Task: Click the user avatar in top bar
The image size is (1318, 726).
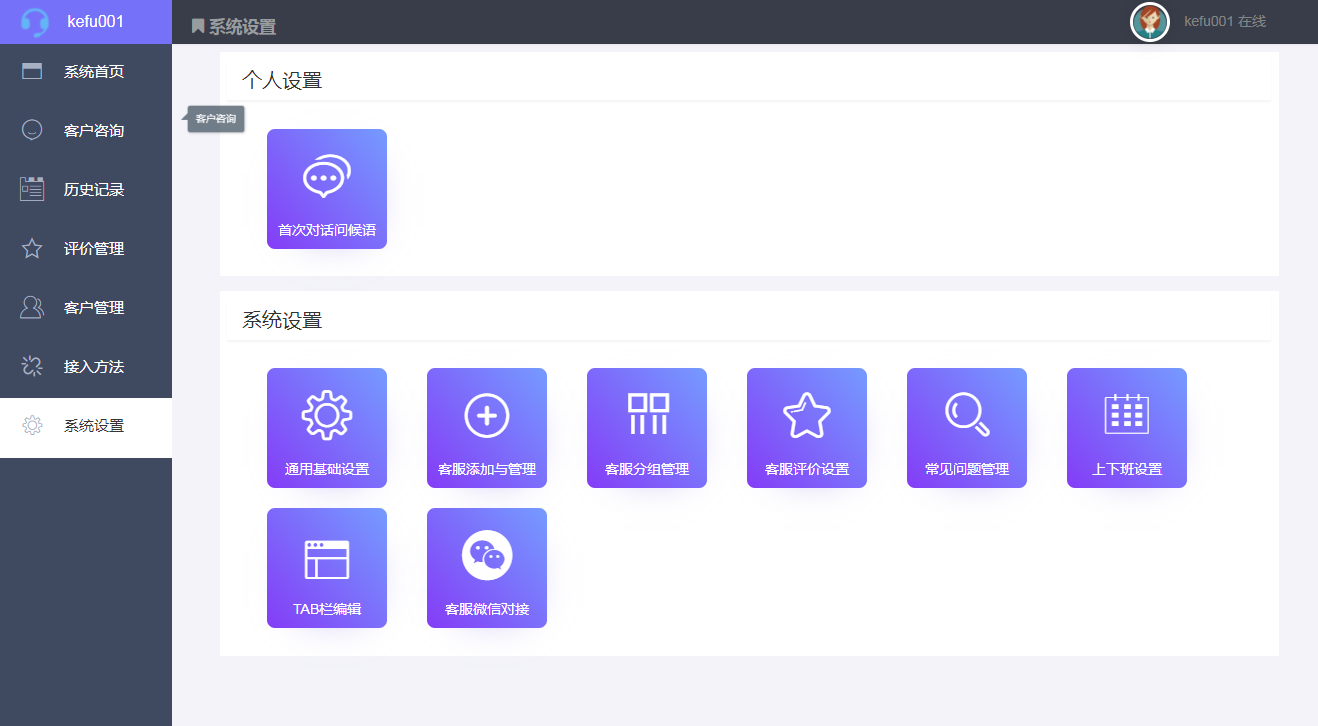Action: pyautogui.click(x=1150, y=22)
